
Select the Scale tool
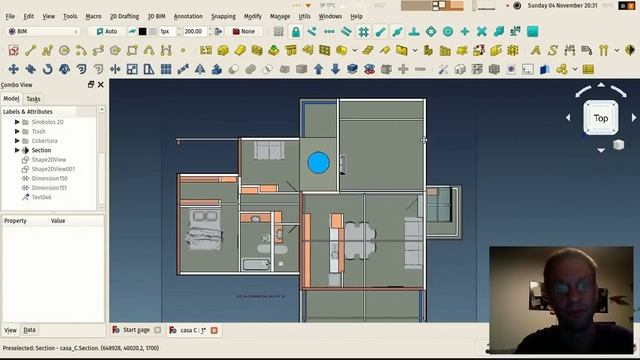(x=132, y=69)
